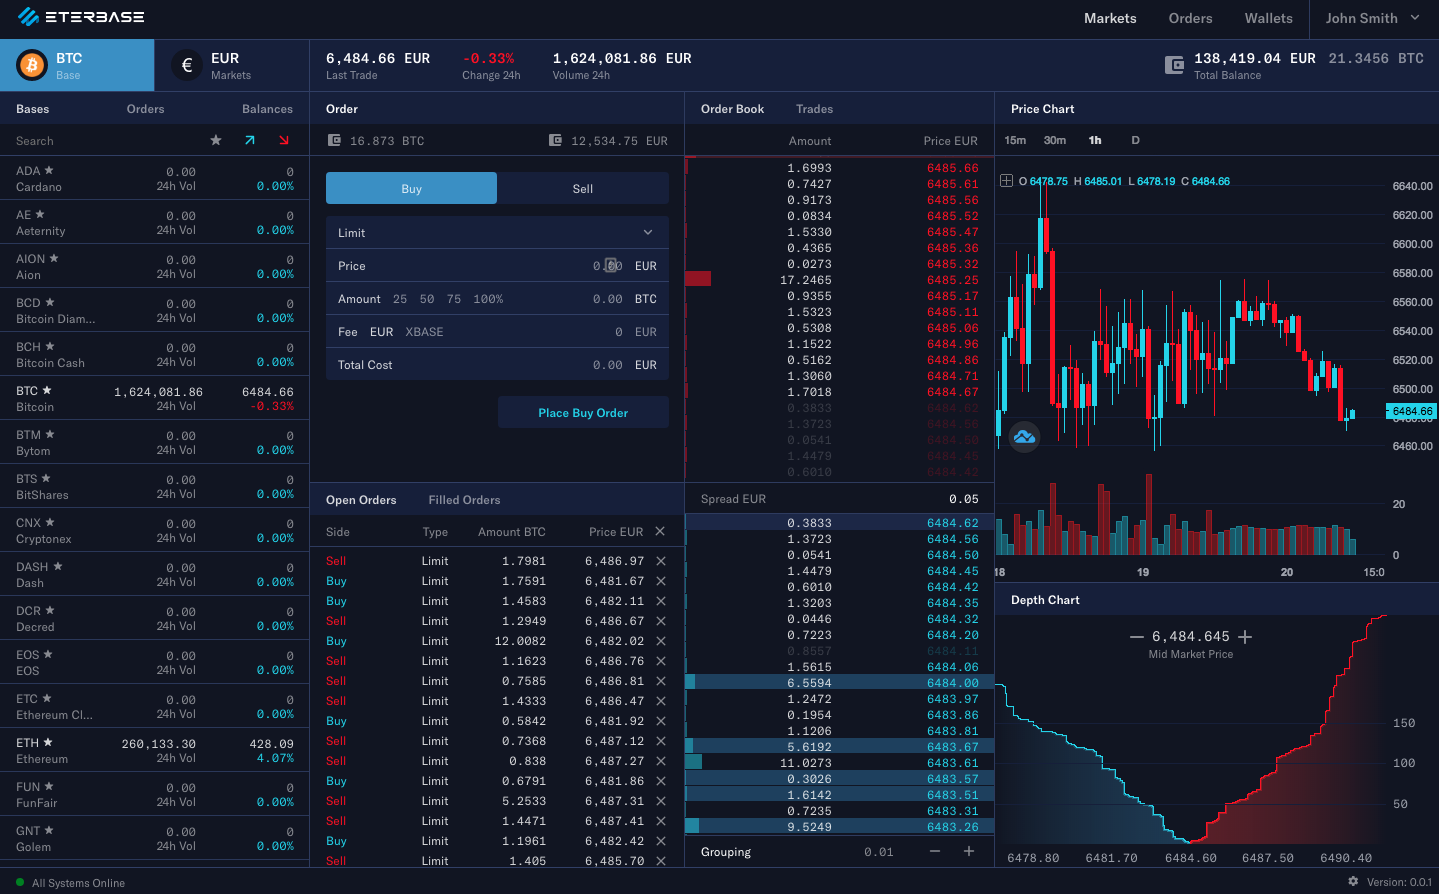Toggle favorite star for AION
The width and height of the screenshot is (1439, 894).
[x=54, y=258]
